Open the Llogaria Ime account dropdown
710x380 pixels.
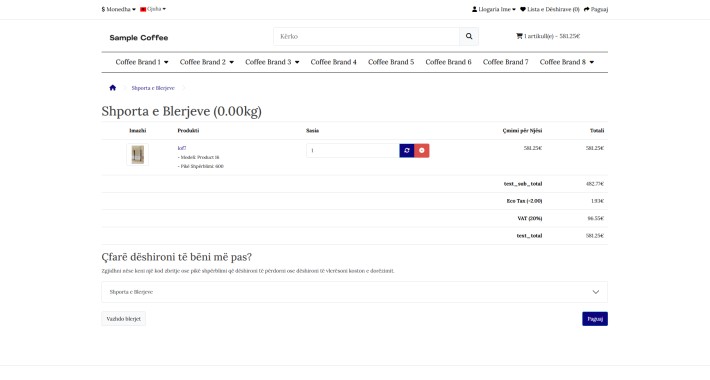494,9
